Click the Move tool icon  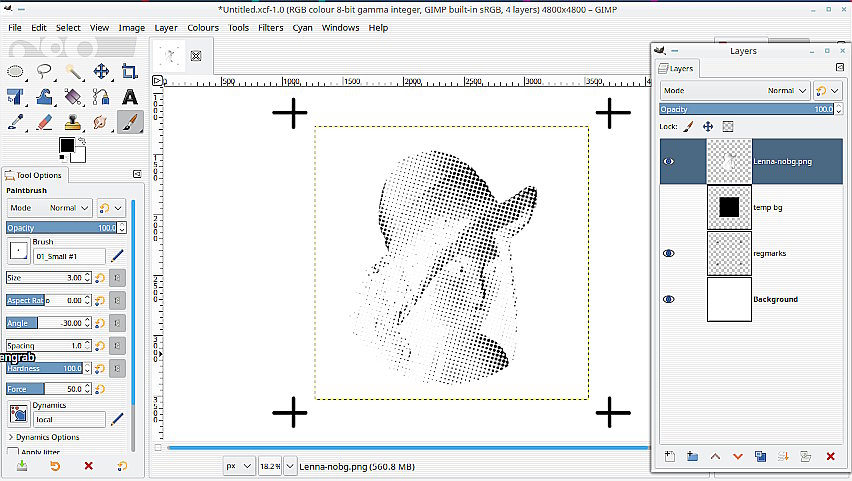click(x=101, y=71)
